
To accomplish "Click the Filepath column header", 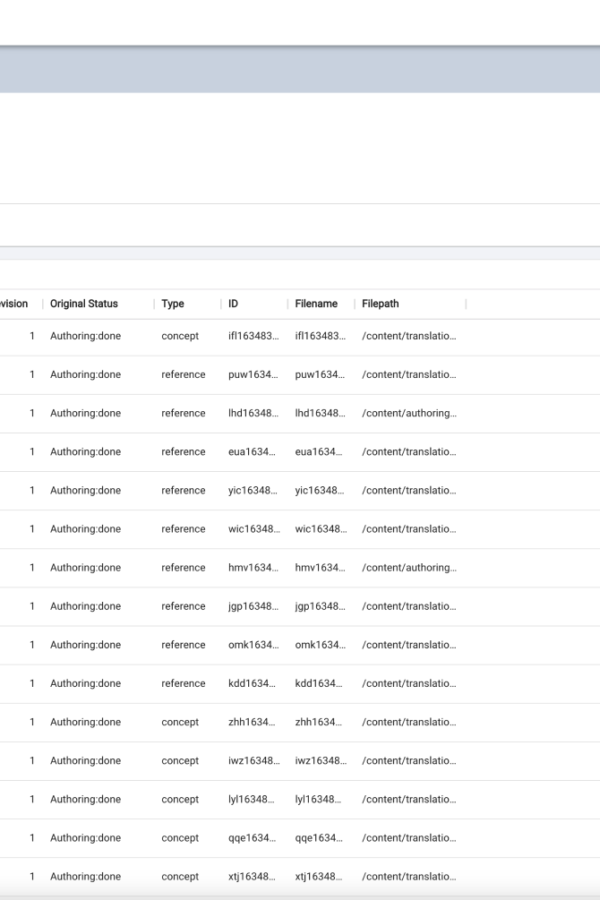I will pyautogui.click(x=380, y=304).
